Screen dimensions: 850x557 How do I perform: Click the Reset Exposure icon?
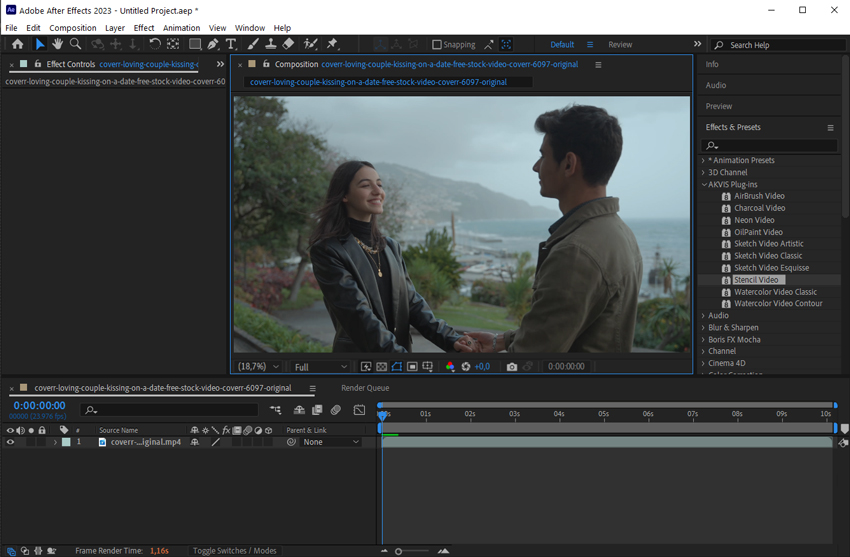(466, 367)
